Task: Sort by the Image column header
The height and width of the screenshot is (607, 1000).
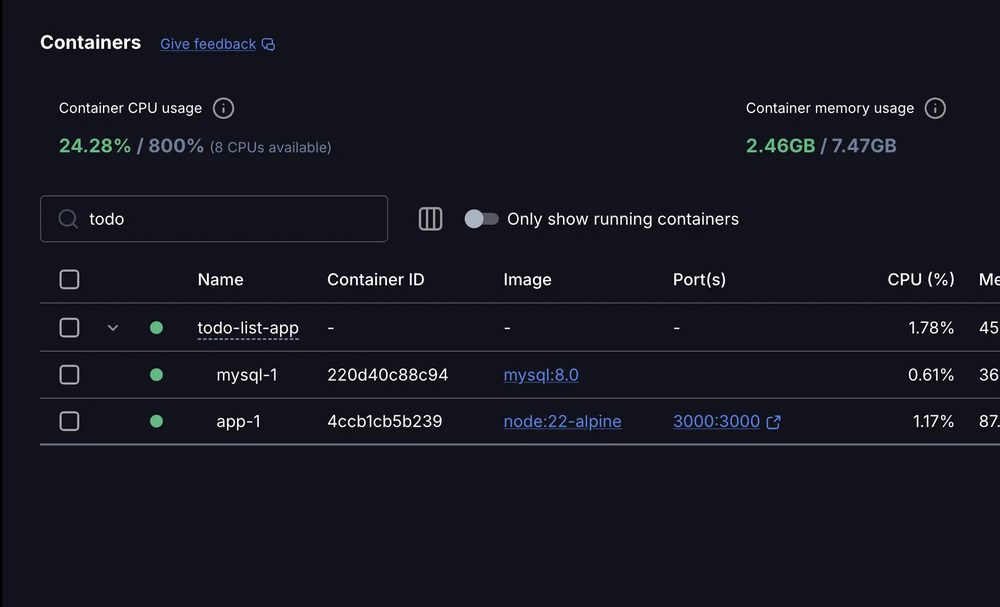Action: 527,279
